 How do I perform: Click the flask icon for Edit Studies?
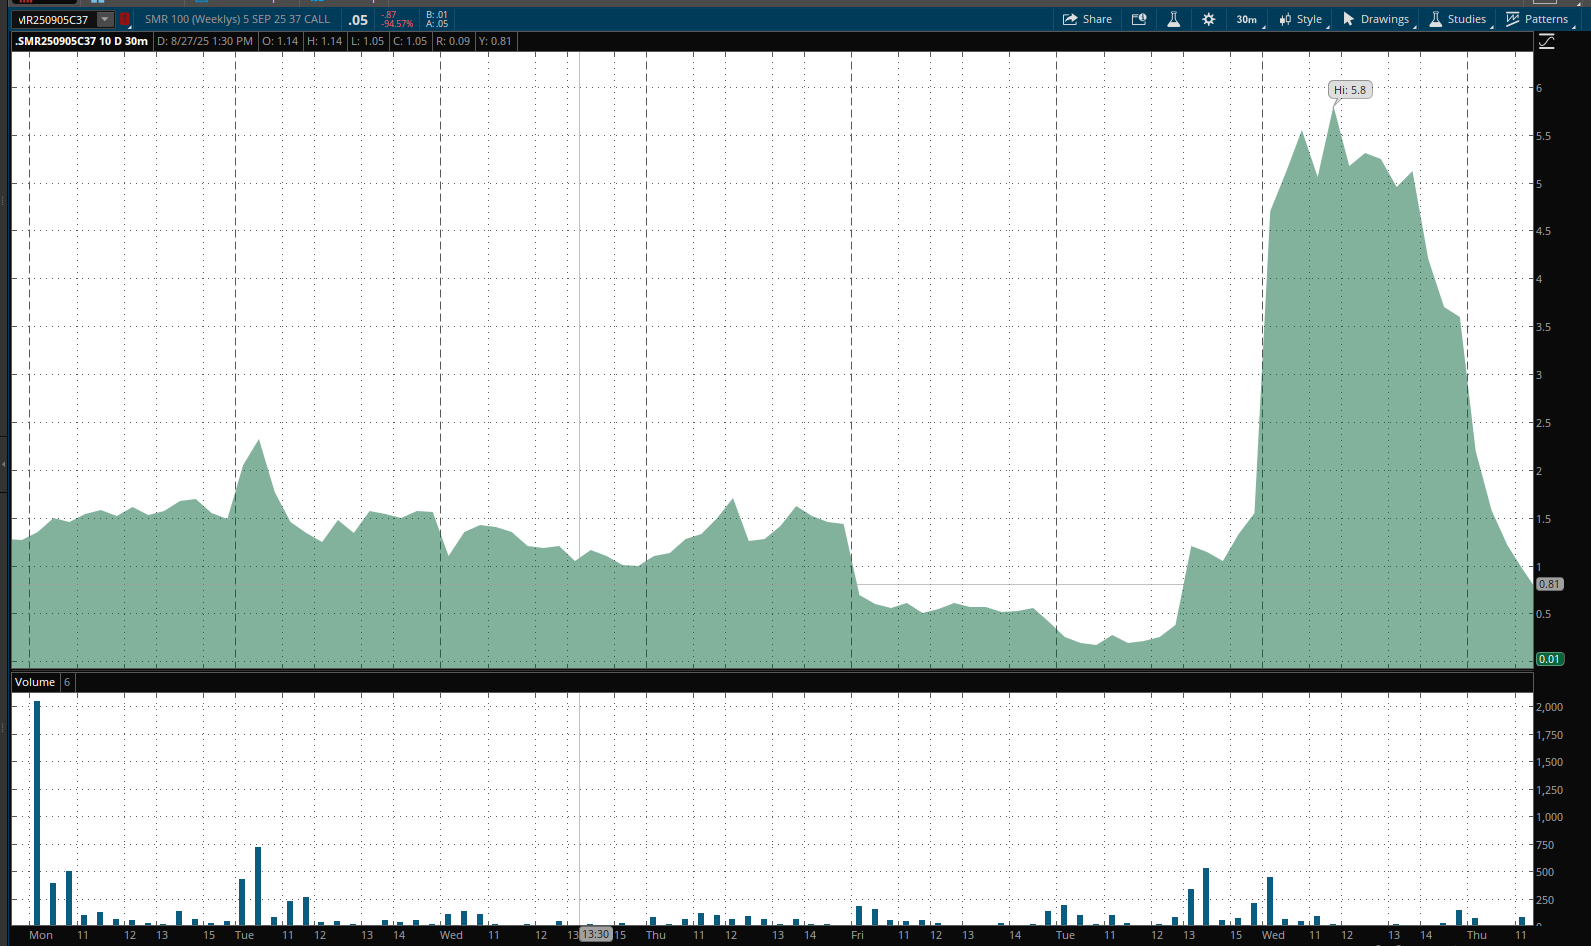pos(1174,19)
